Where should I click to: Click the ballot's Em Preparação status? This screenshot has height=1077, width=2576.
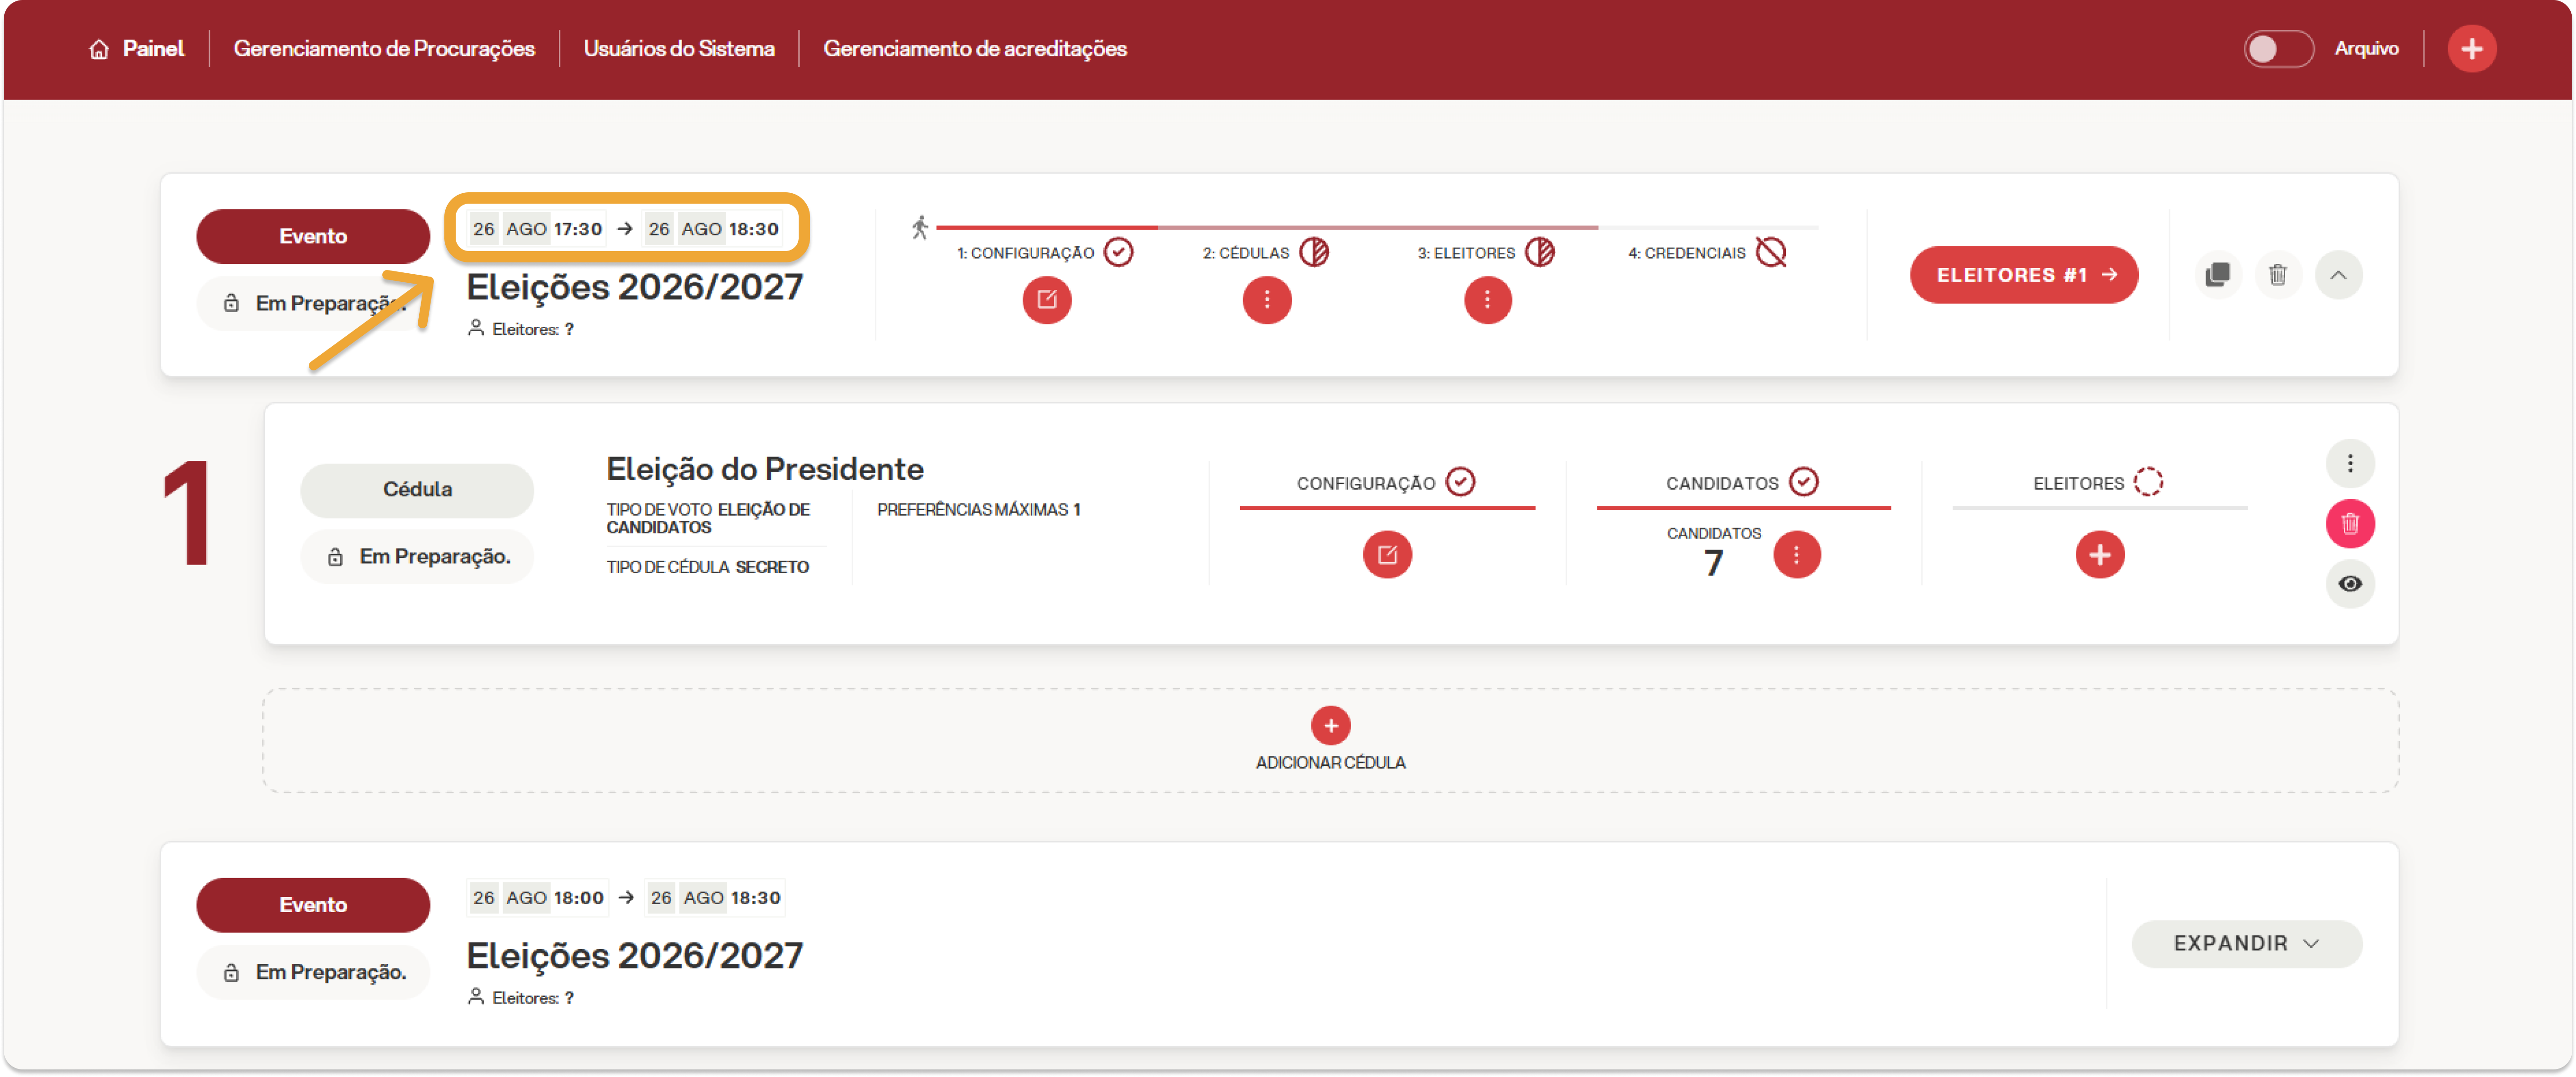tap(417, 556)
